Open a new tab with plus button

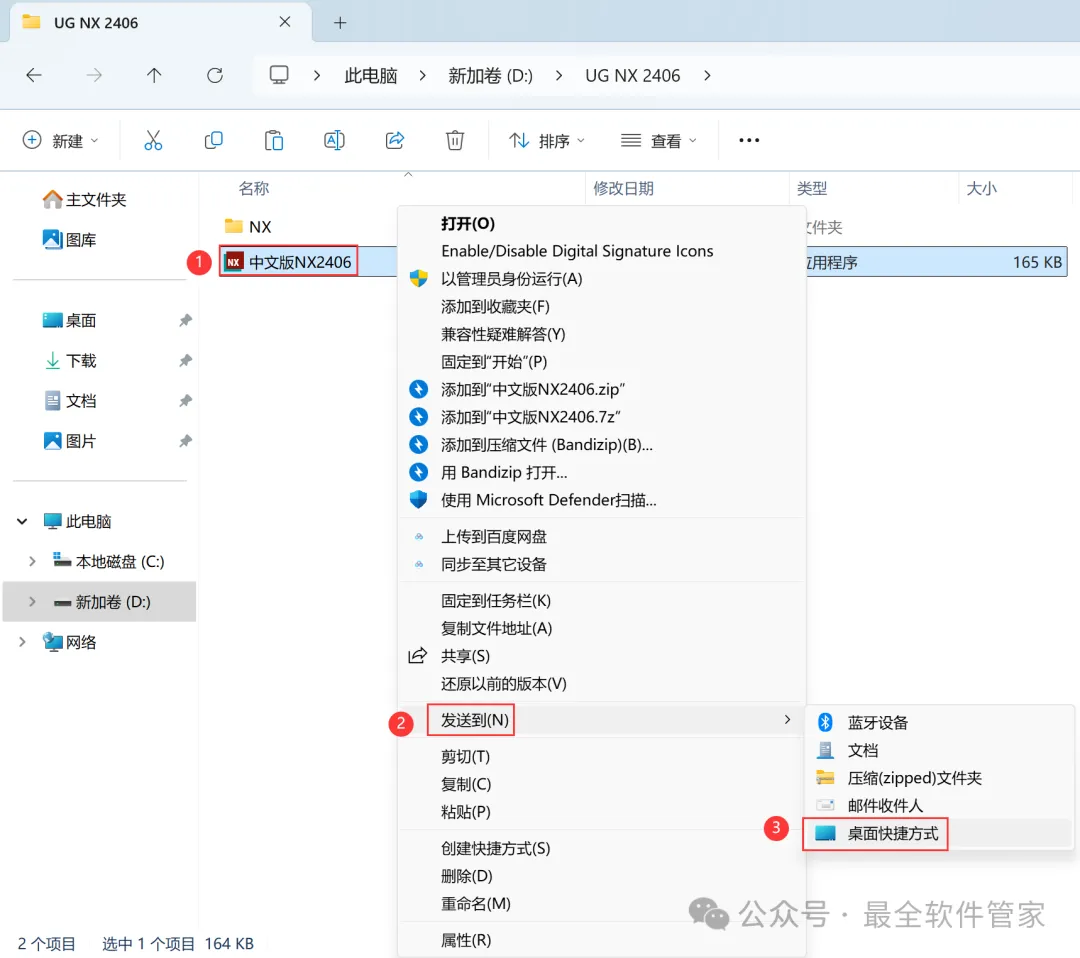[340, 23]
